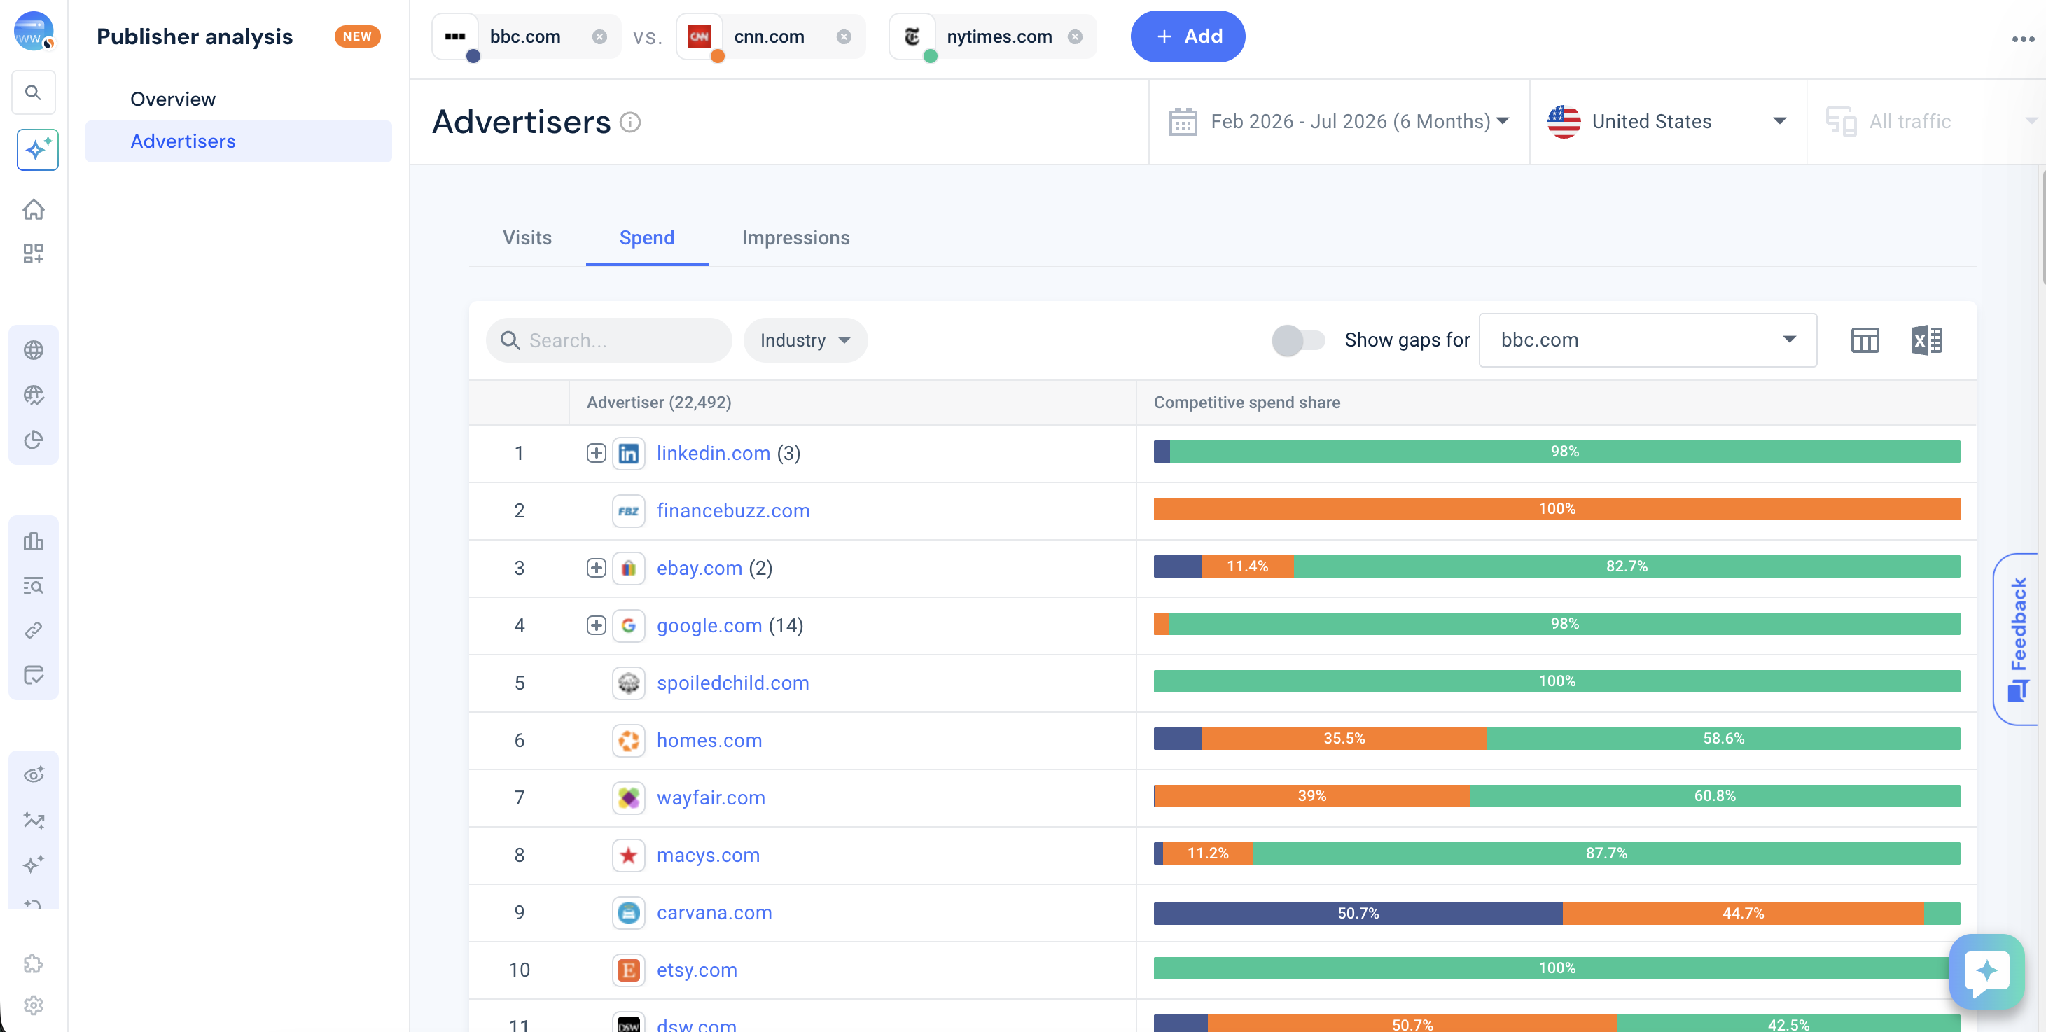Open the pie chart segment icon

click(34, 440)
